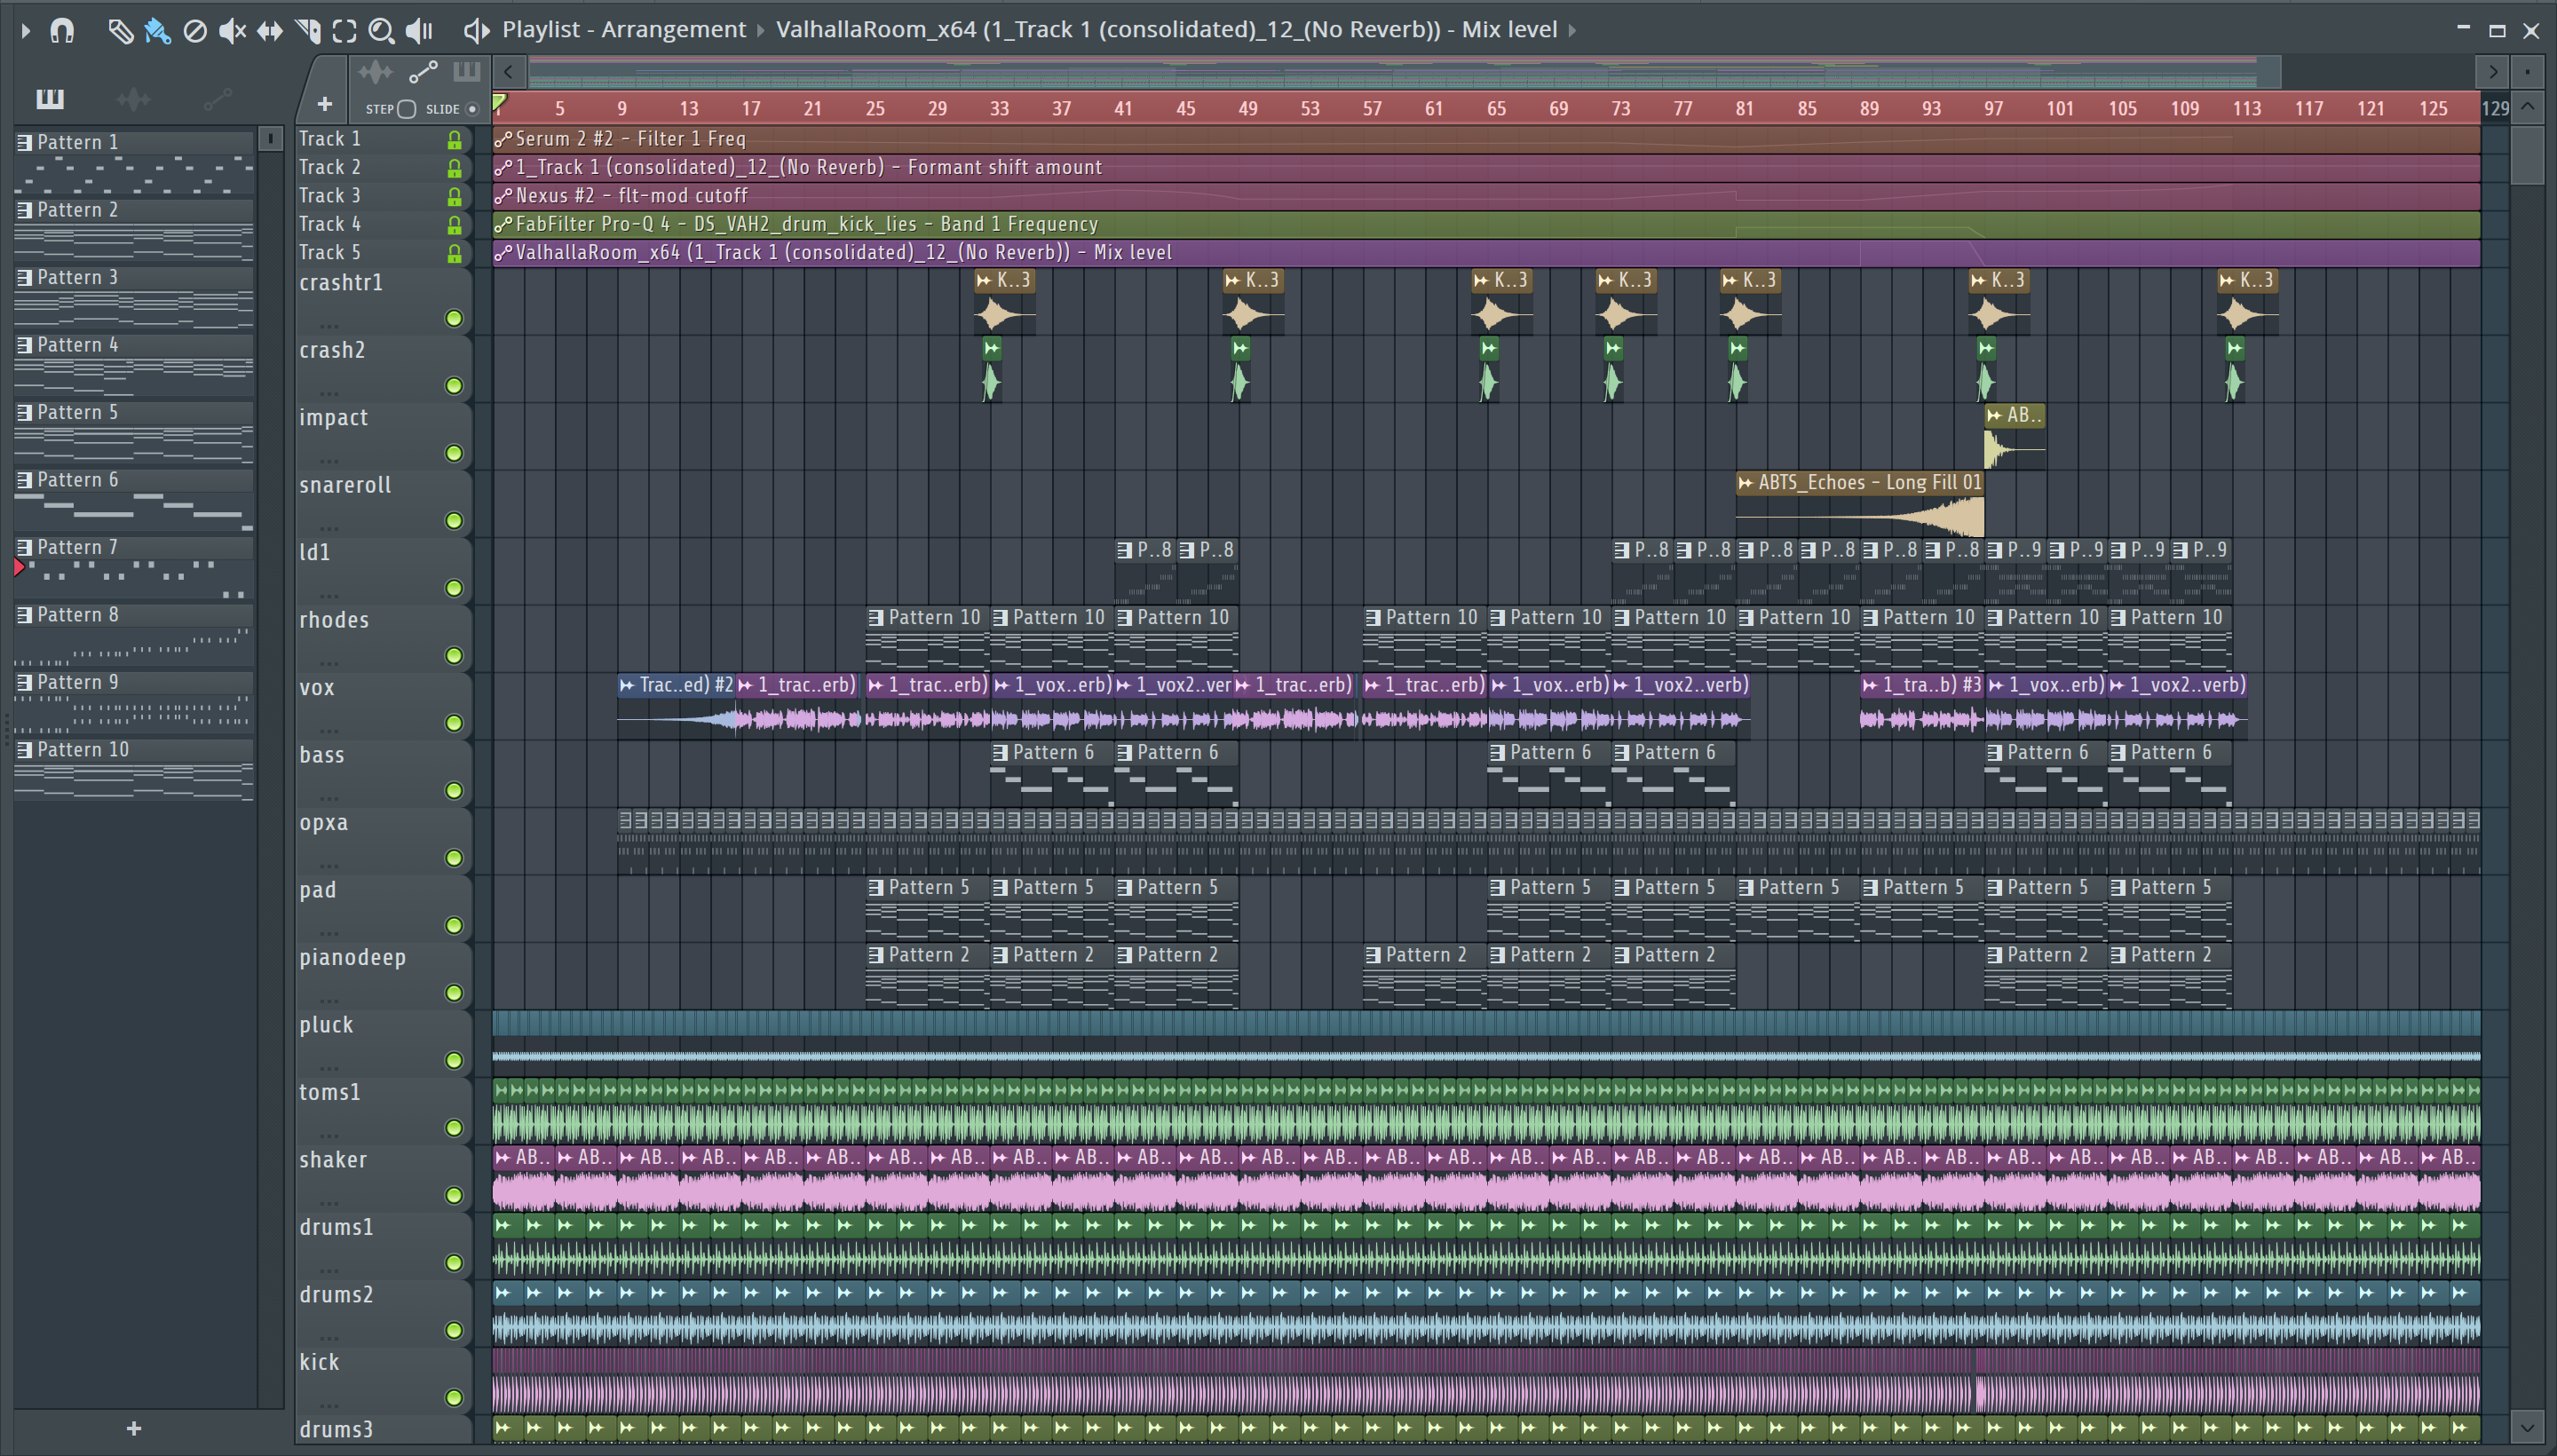Open Serum 2 #2 Filter Freq clip menu
Image resolution: width=2557 pixels, height=1456 pixels.
pyautogui.click(x=503, y=139)
